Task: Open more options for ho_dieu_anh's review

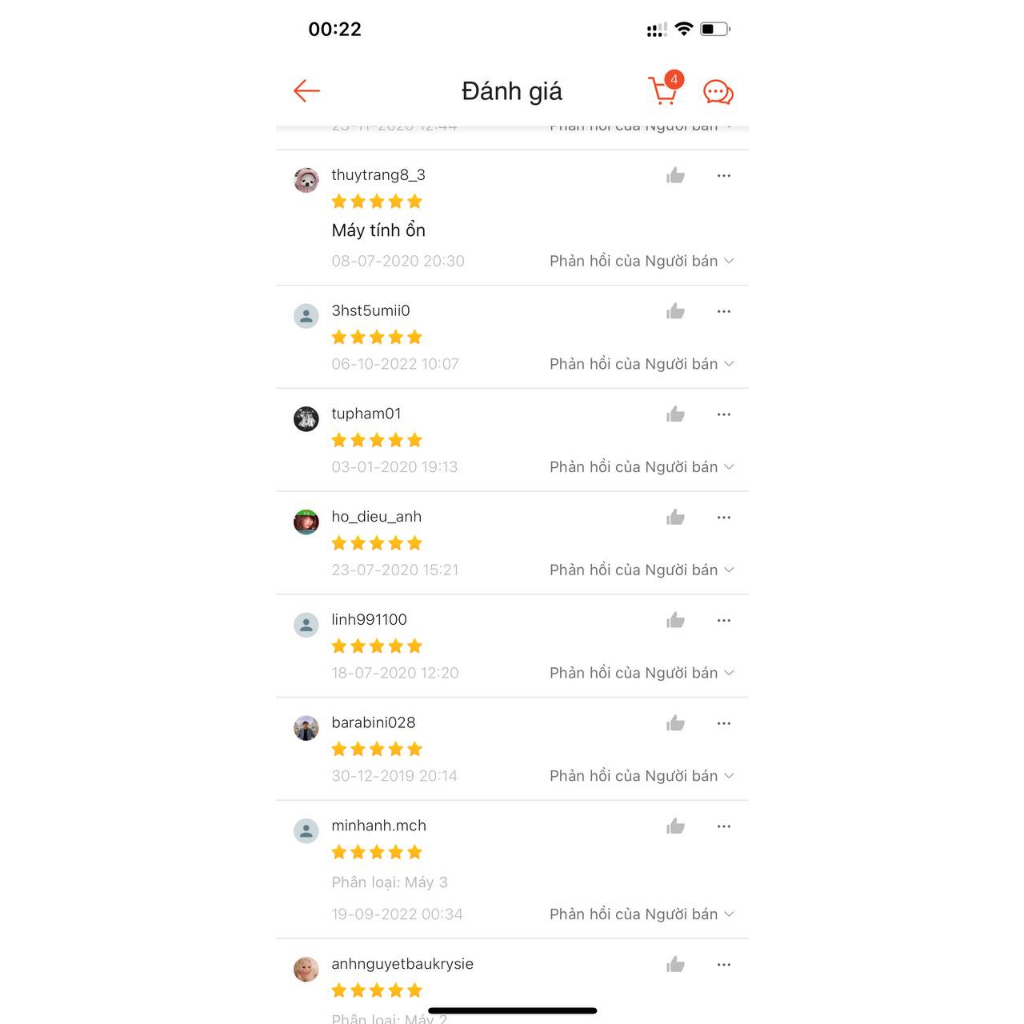Action: [x=724, y=518]
